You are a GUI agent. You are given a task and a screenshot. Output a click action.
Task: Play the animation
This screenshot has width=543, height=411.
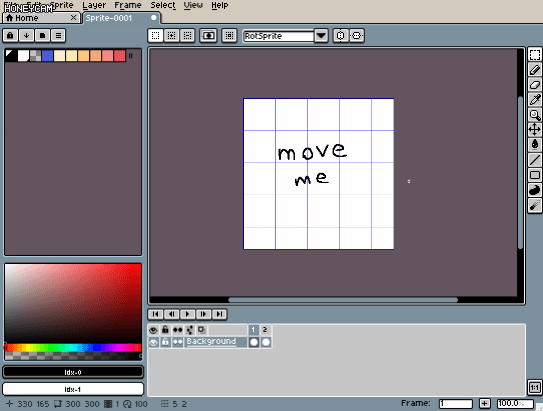[x=187, y=314]
